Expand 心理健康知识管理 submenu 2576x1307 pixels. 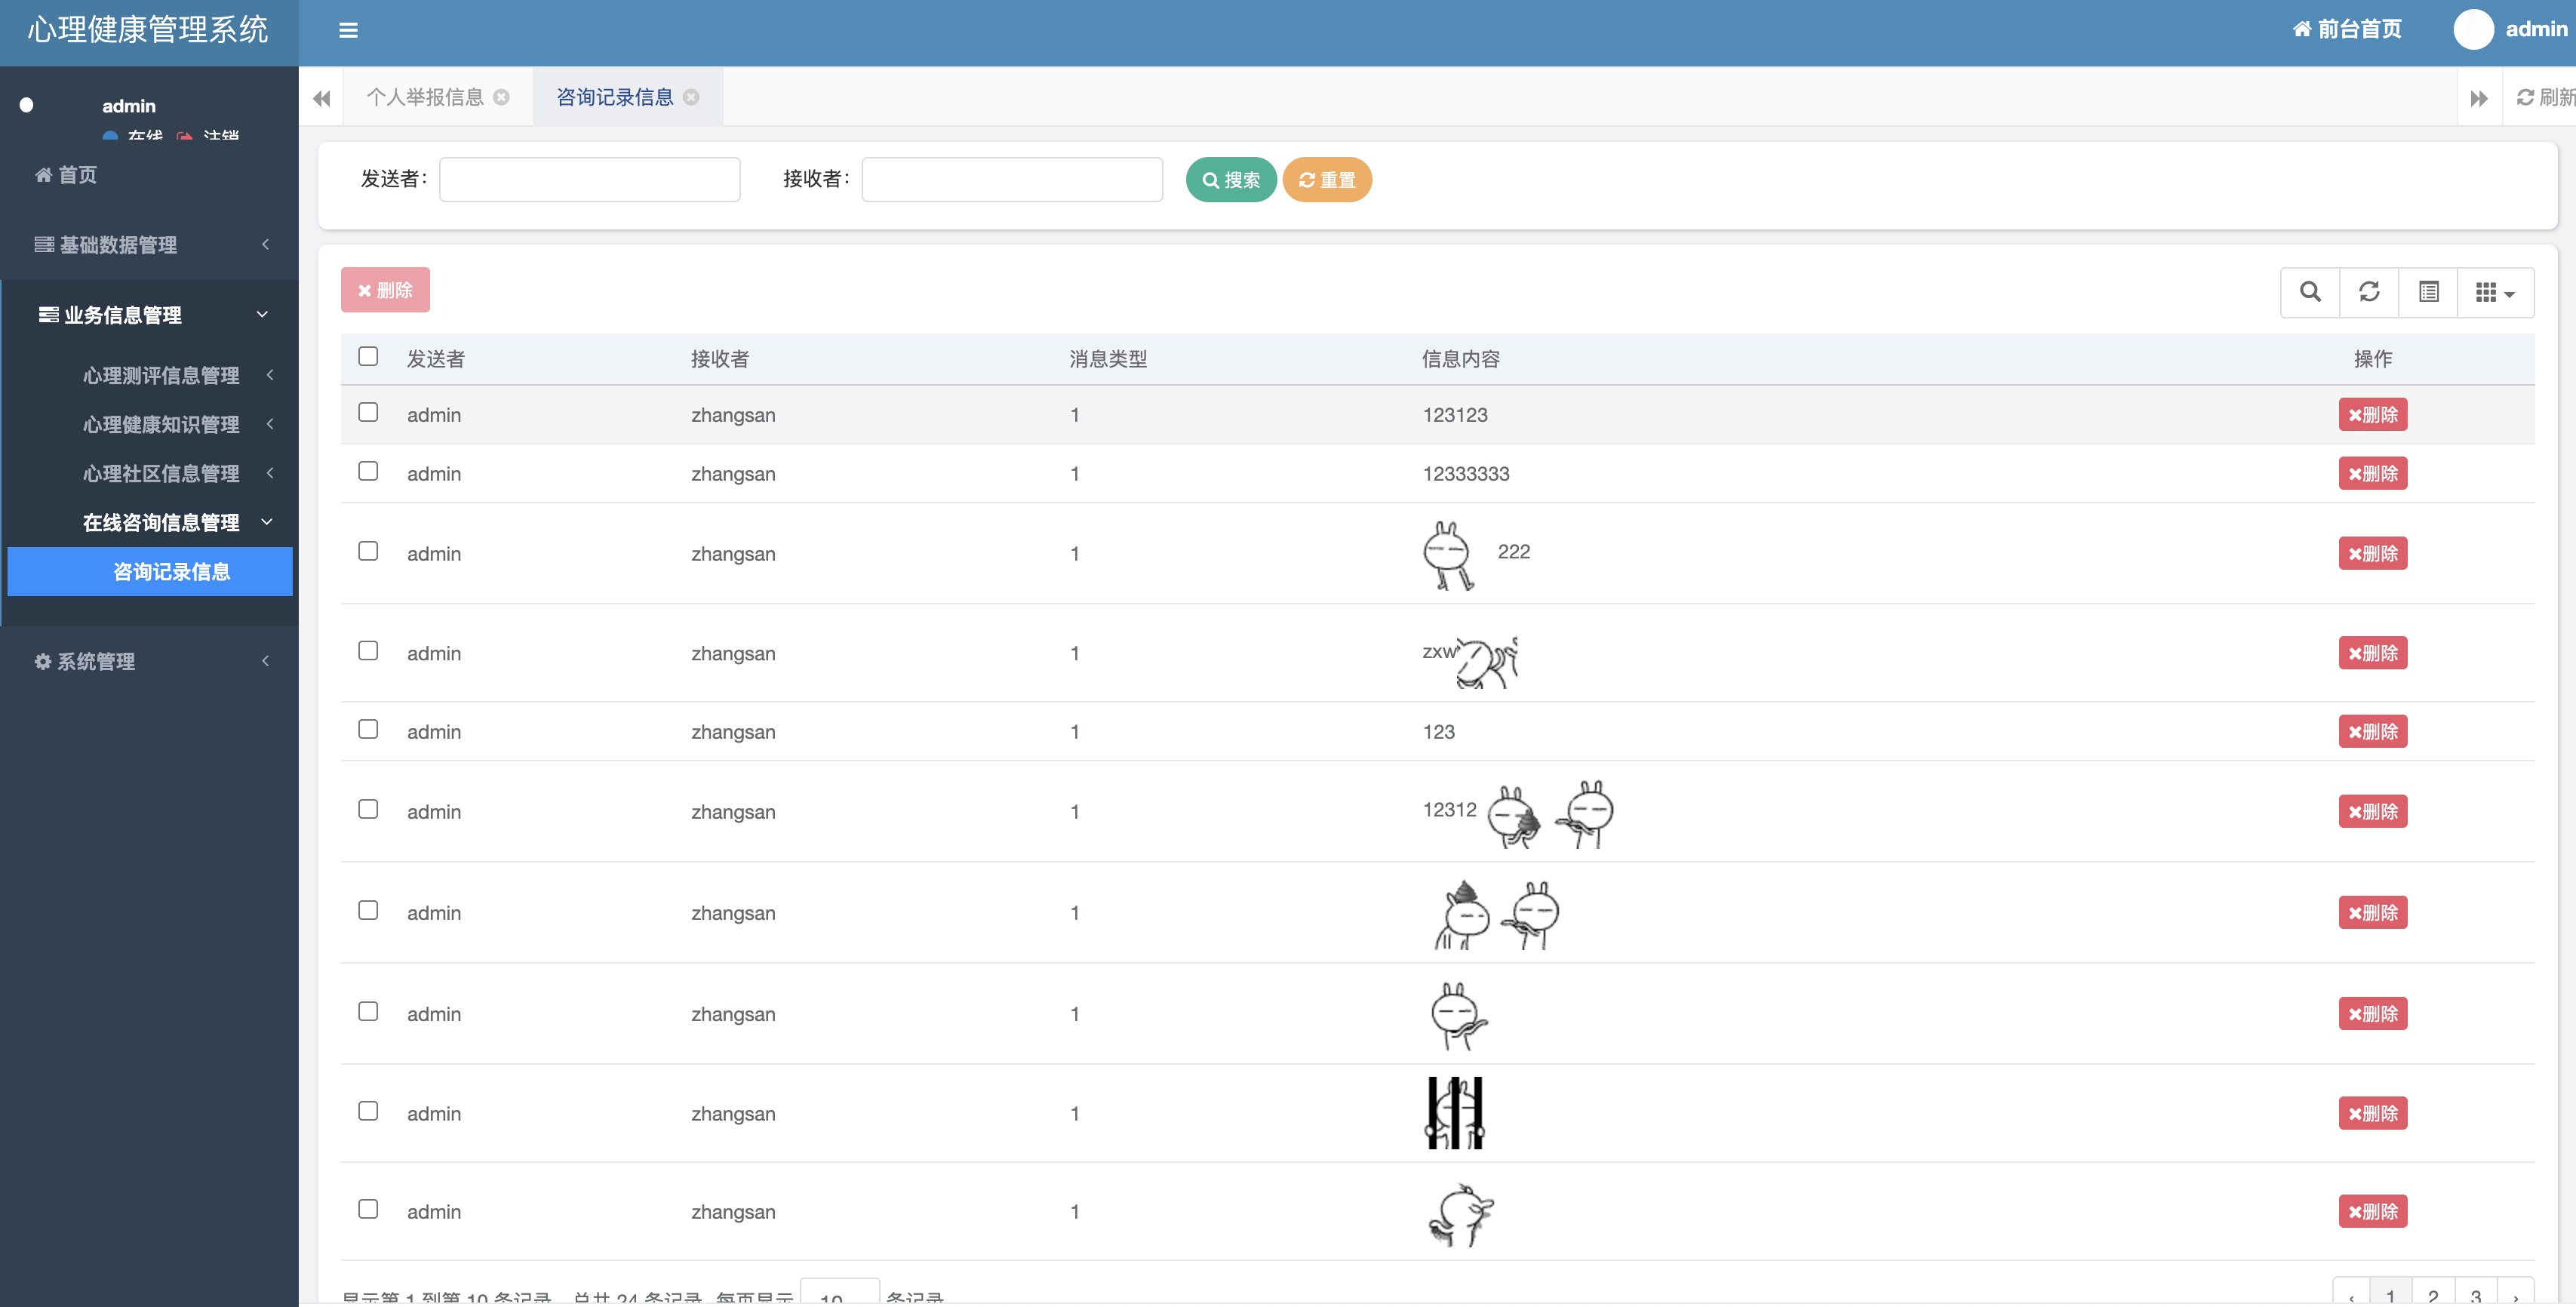(160, 424)
